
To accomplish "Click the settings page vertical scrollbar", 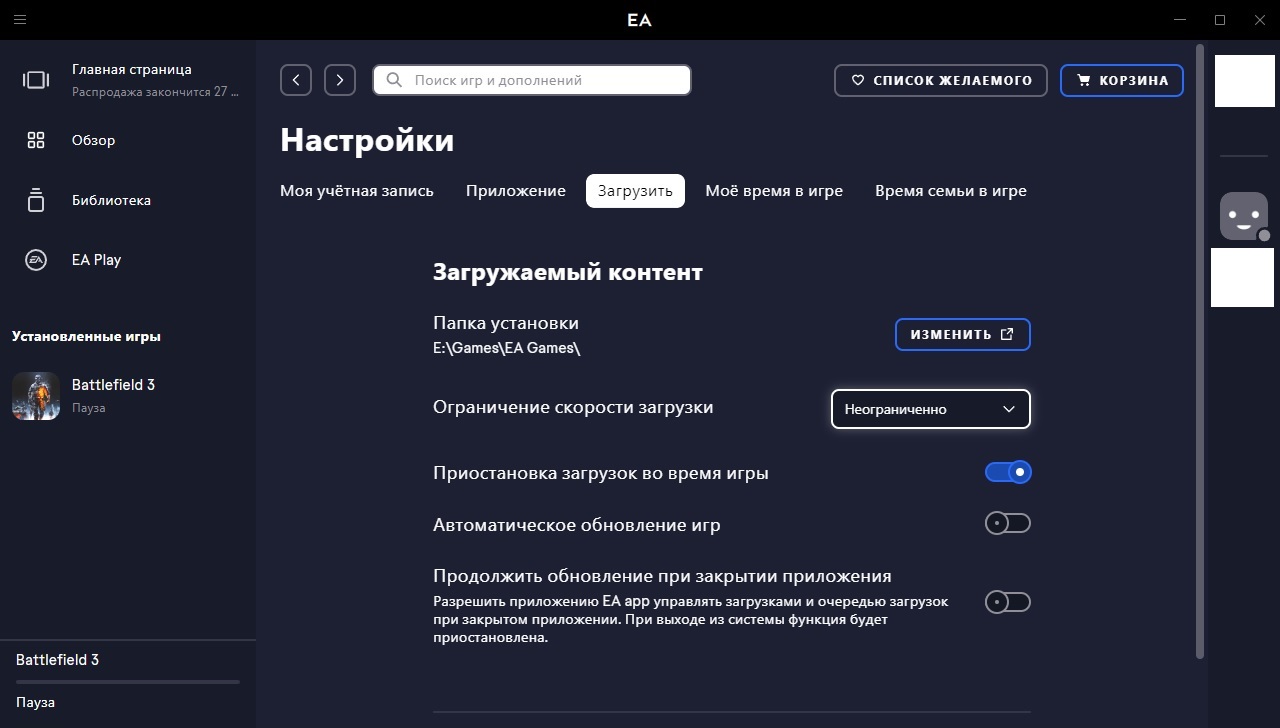I will tap(1200, 350).
